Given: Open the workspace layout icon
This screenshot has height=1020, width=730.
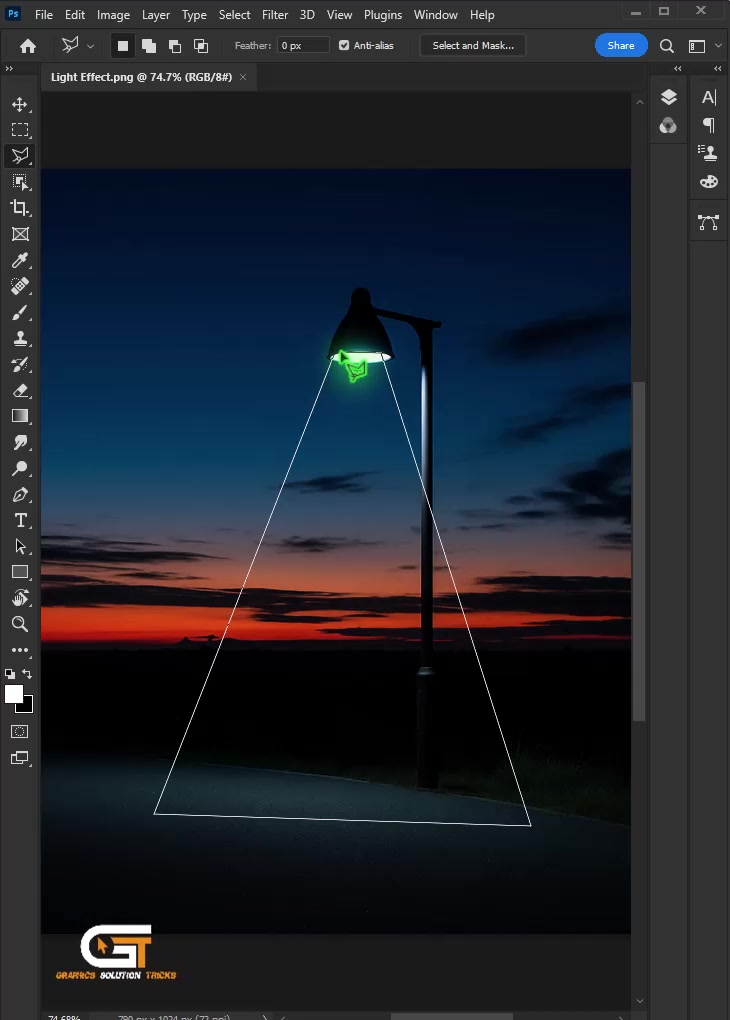Looking at the screenshot, I should [697, 46].
